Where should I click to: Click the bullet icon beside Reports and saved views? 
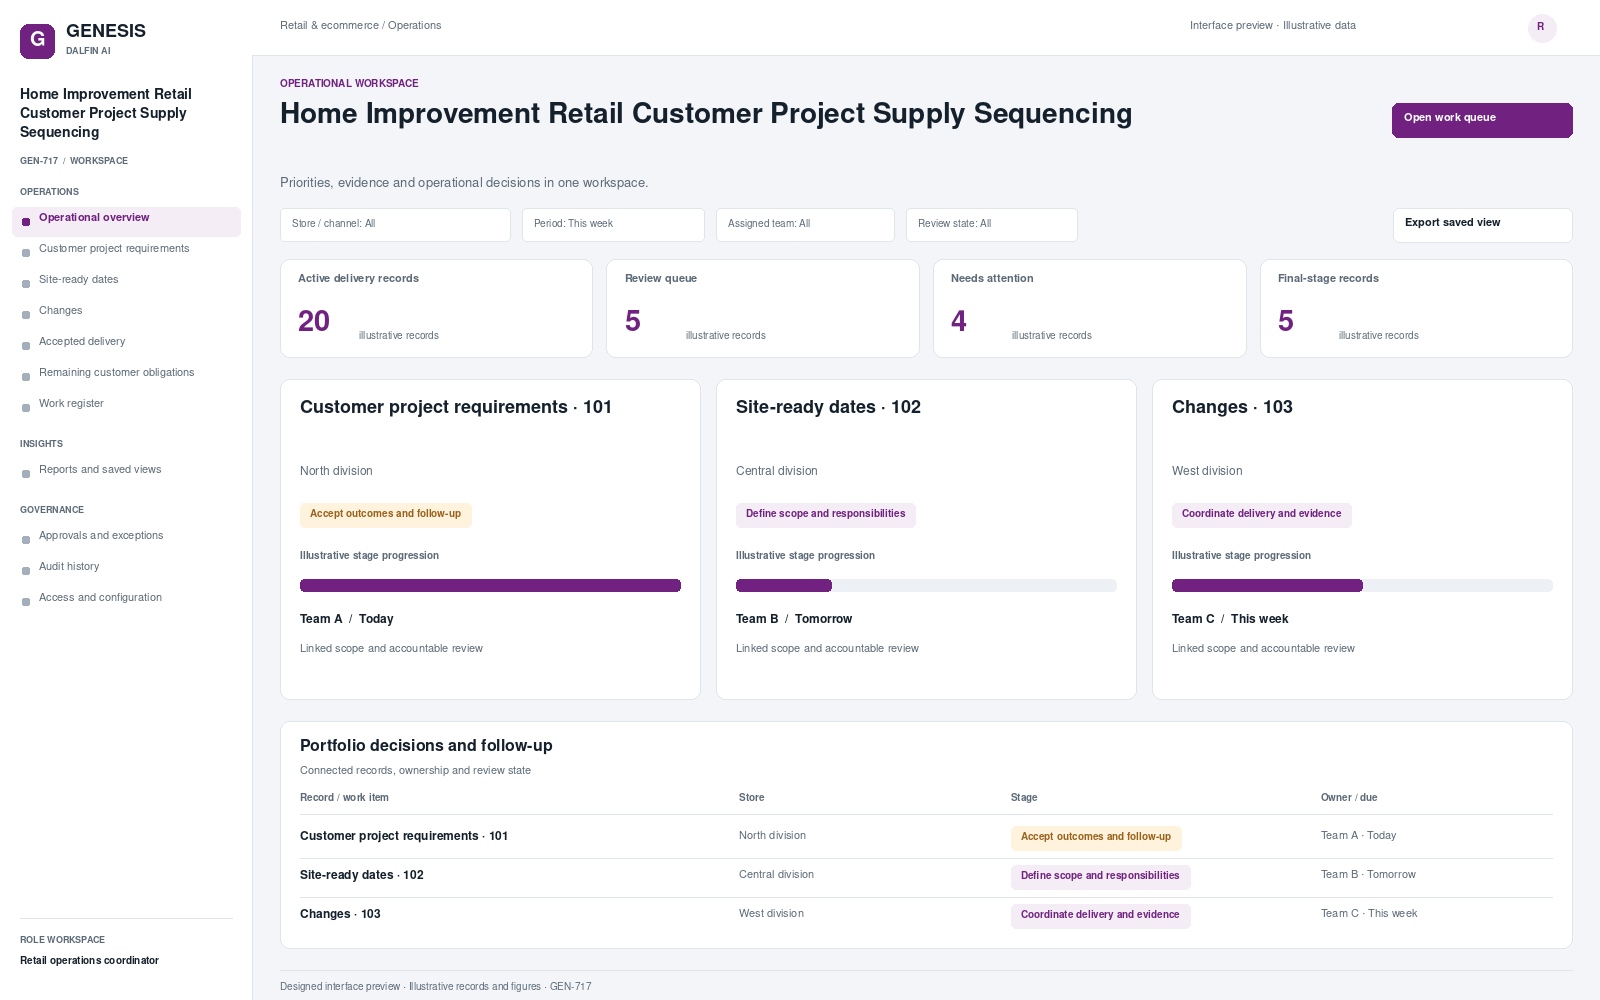tap(26, 474)
